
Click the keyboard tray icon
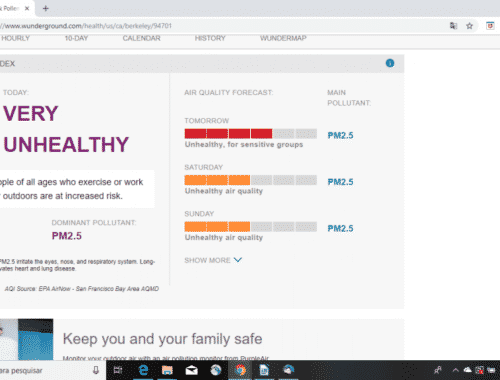491,370
